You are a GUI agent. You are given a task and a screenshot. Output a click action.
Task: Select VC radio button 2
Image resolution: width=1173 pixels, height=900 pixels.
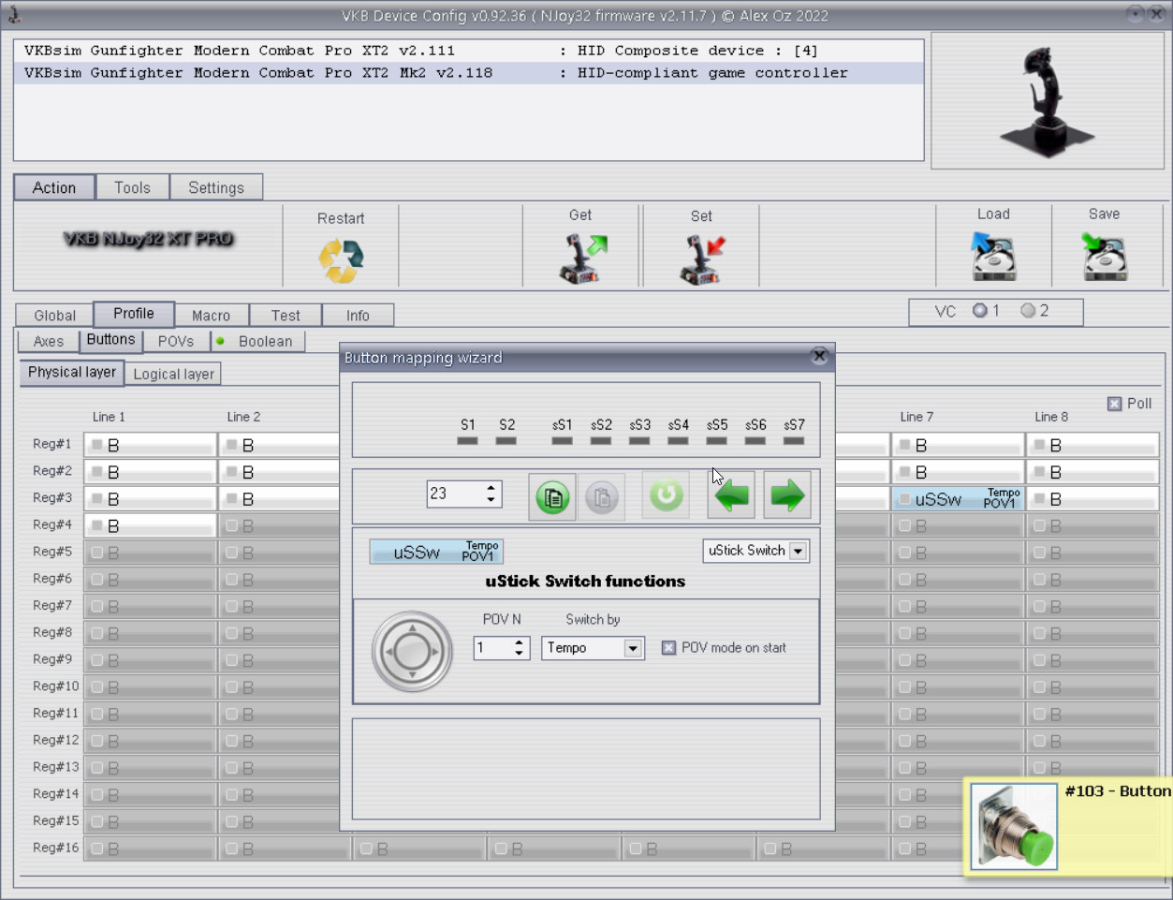click(1028, 311)
